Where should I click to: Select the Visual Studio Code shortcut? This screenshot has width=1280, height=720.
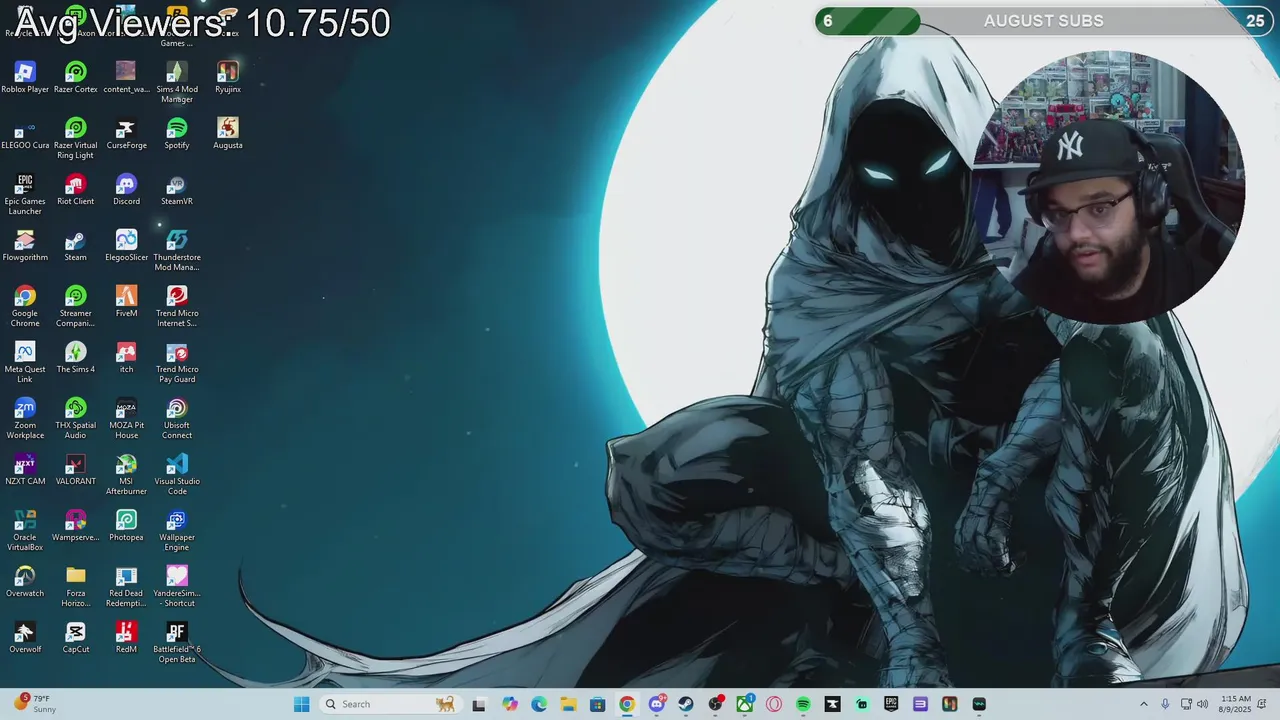pos(176,474)
